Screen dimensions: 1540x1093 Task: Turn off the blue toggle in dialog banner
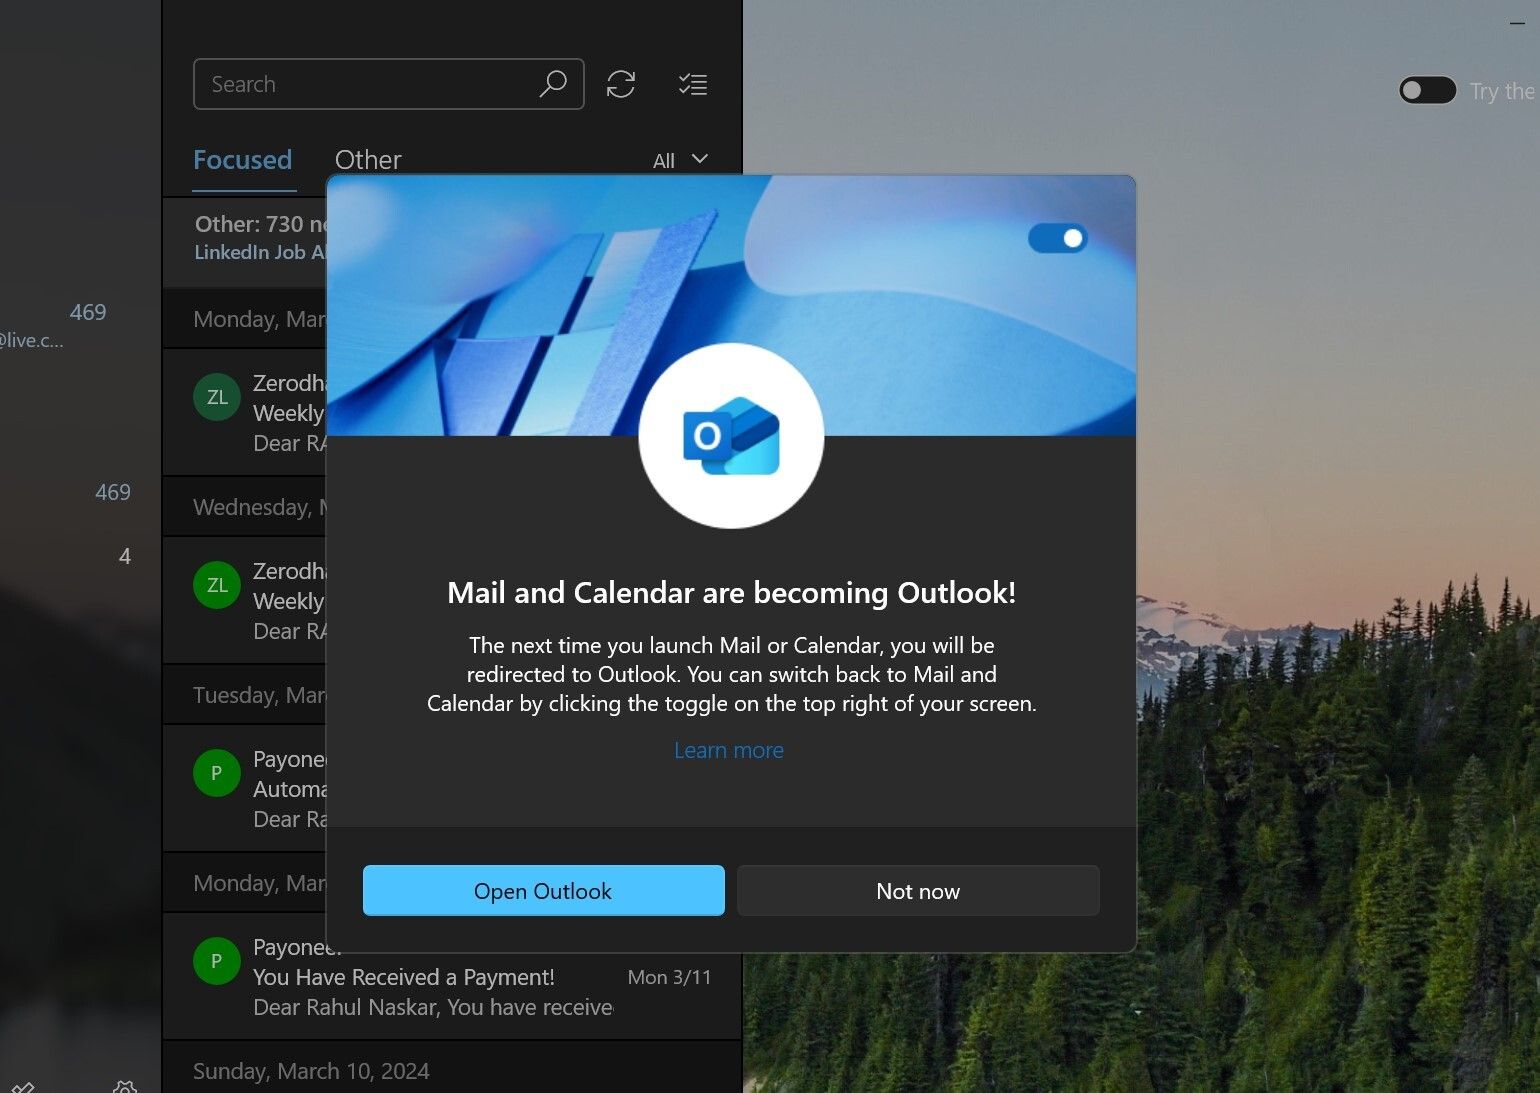[x=1057, y=238]
